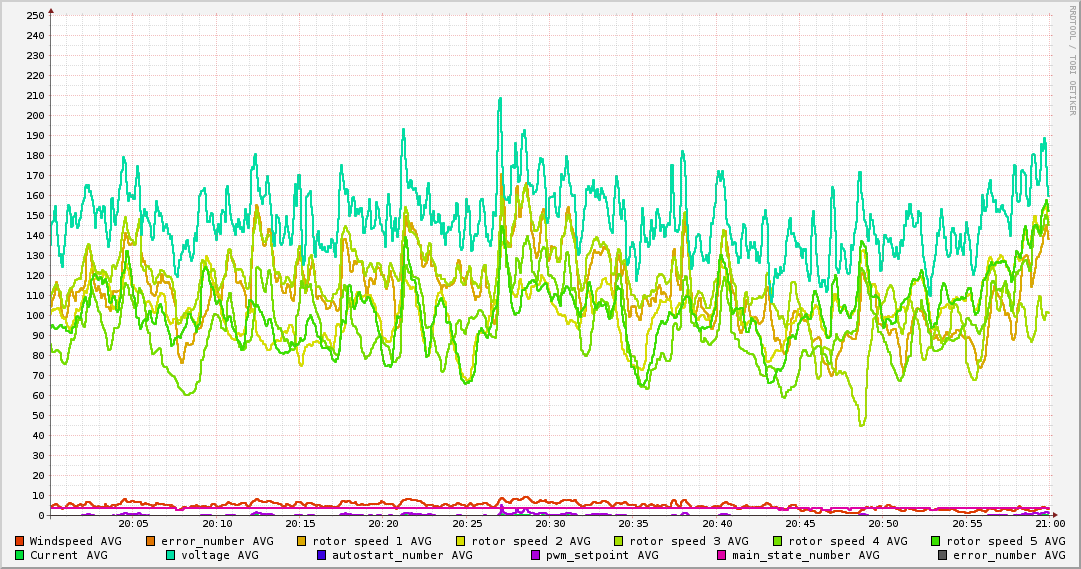Click the y-axis value 250

point(34,15)
